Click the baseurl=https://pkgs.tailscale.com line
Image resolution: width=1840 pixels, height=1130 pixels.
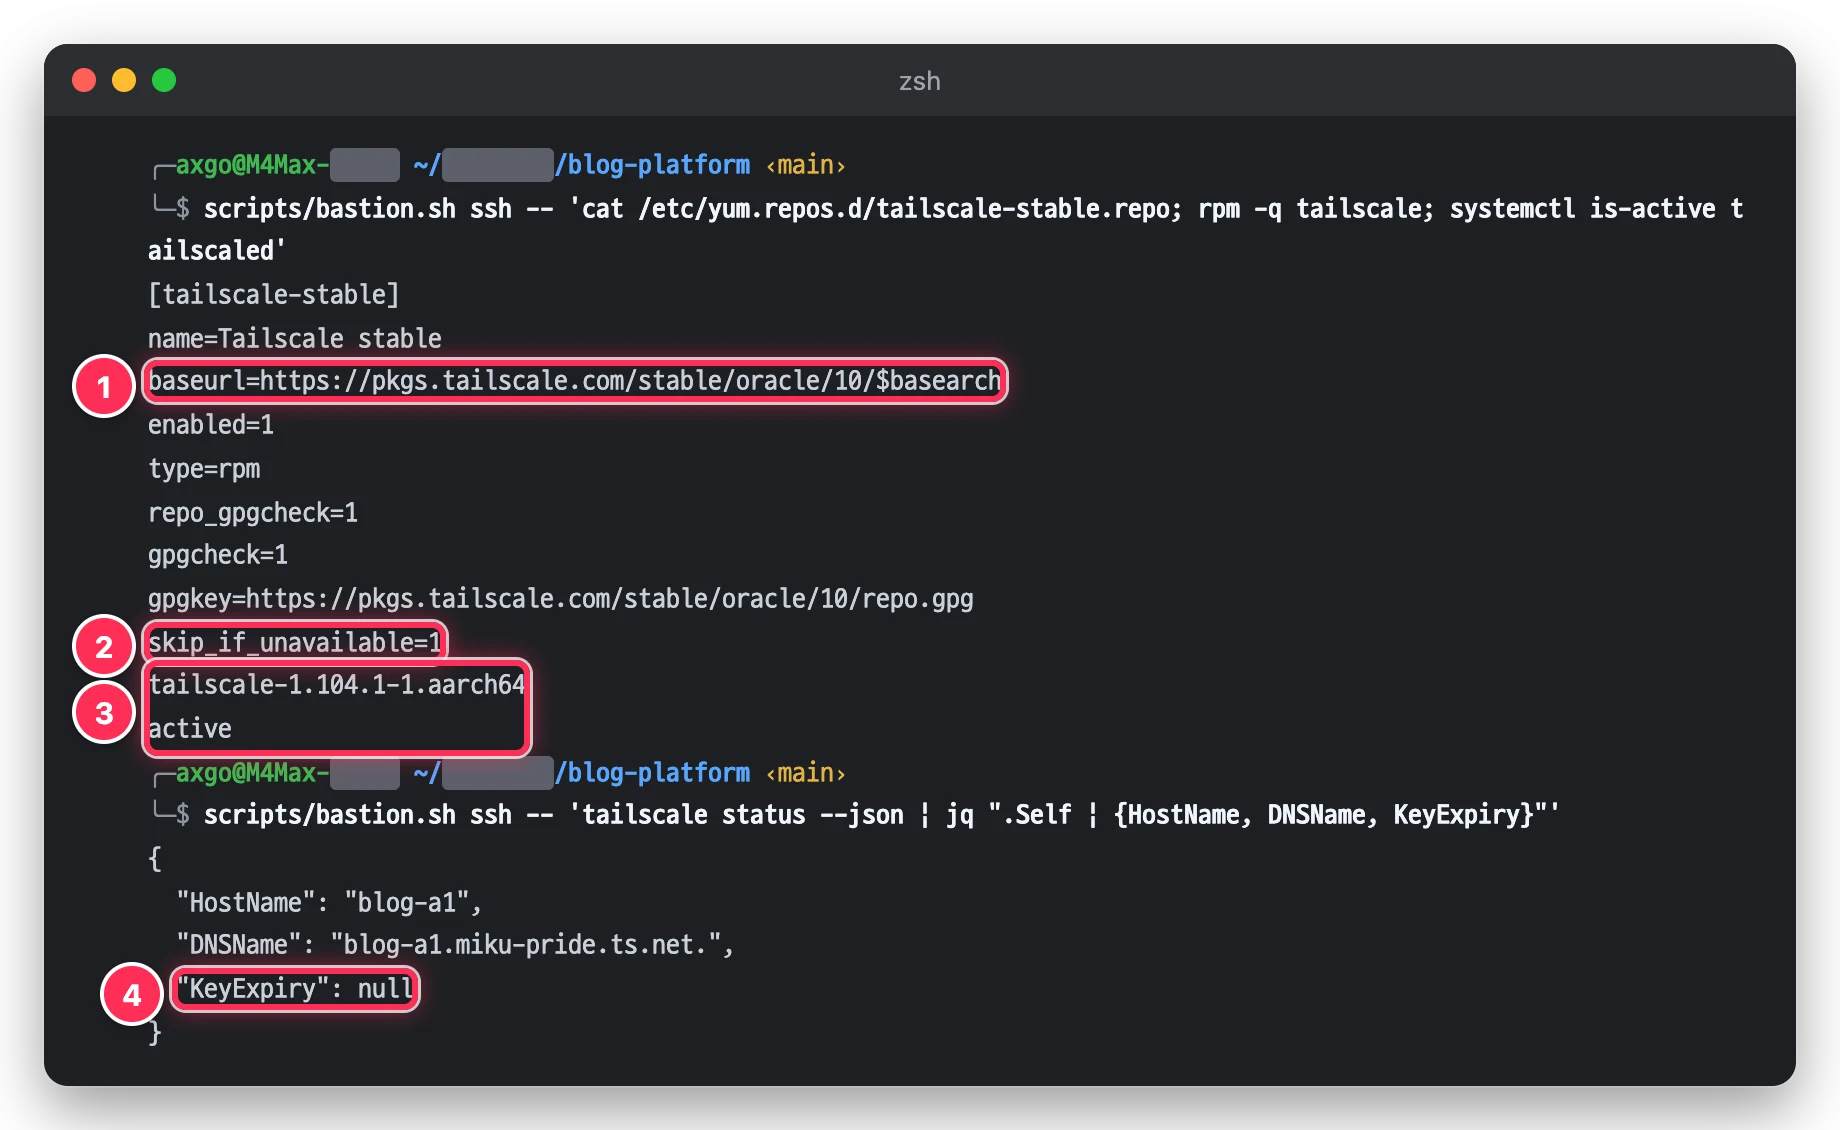pos(575,381)
